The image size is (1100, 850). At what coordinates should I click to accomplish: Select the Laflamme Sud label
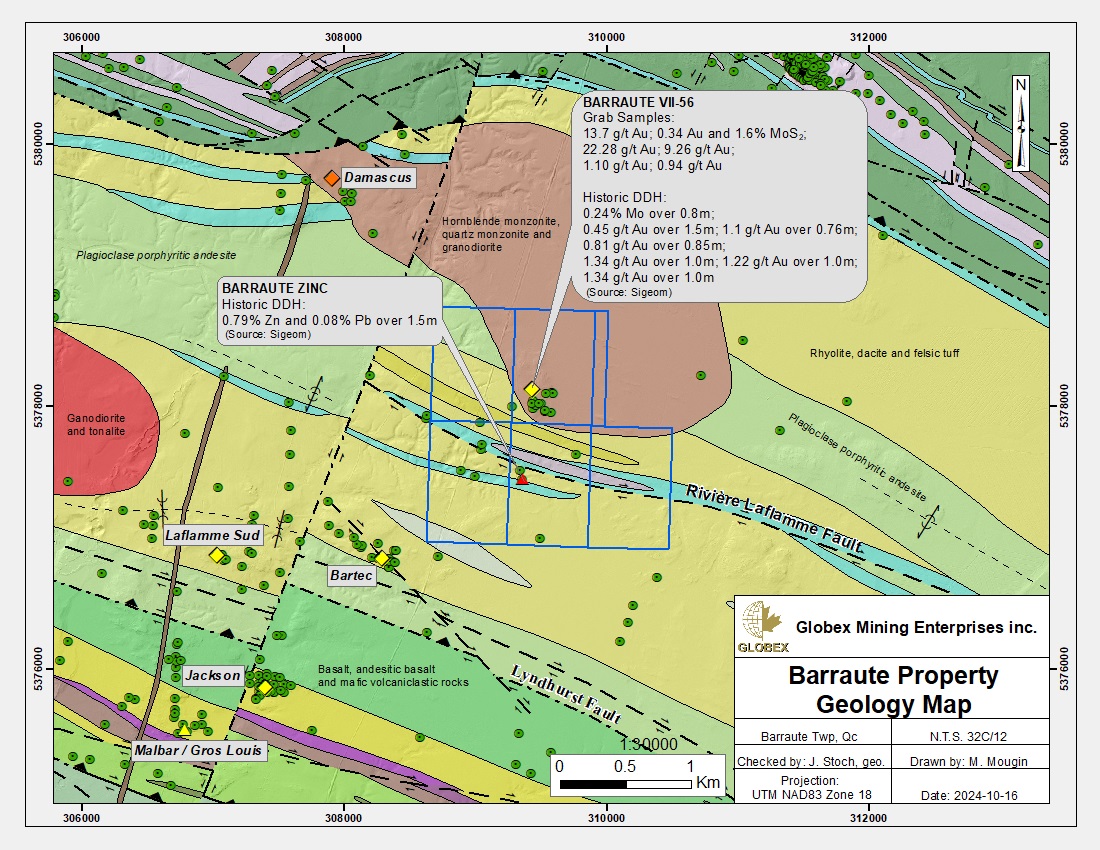(x=213, y=536)
